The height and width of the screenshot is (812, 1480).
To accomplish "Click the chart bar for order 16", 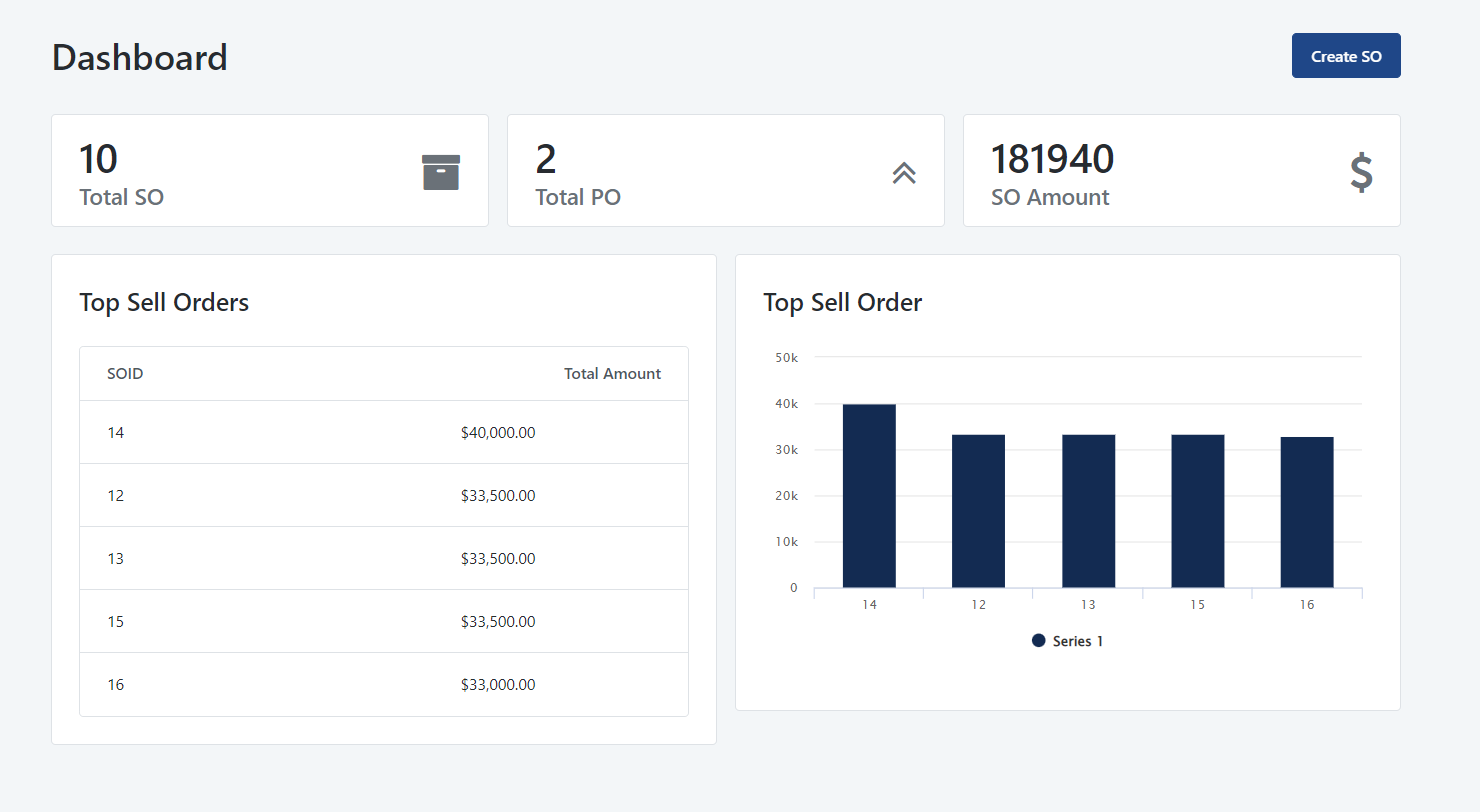I will click(x=1306, y=510).
